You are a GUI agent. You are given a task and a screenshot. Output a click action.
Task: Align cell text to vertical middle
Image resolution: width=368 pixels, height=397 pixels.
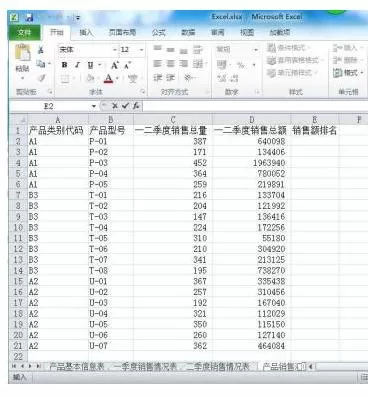(x=170, y=49)
